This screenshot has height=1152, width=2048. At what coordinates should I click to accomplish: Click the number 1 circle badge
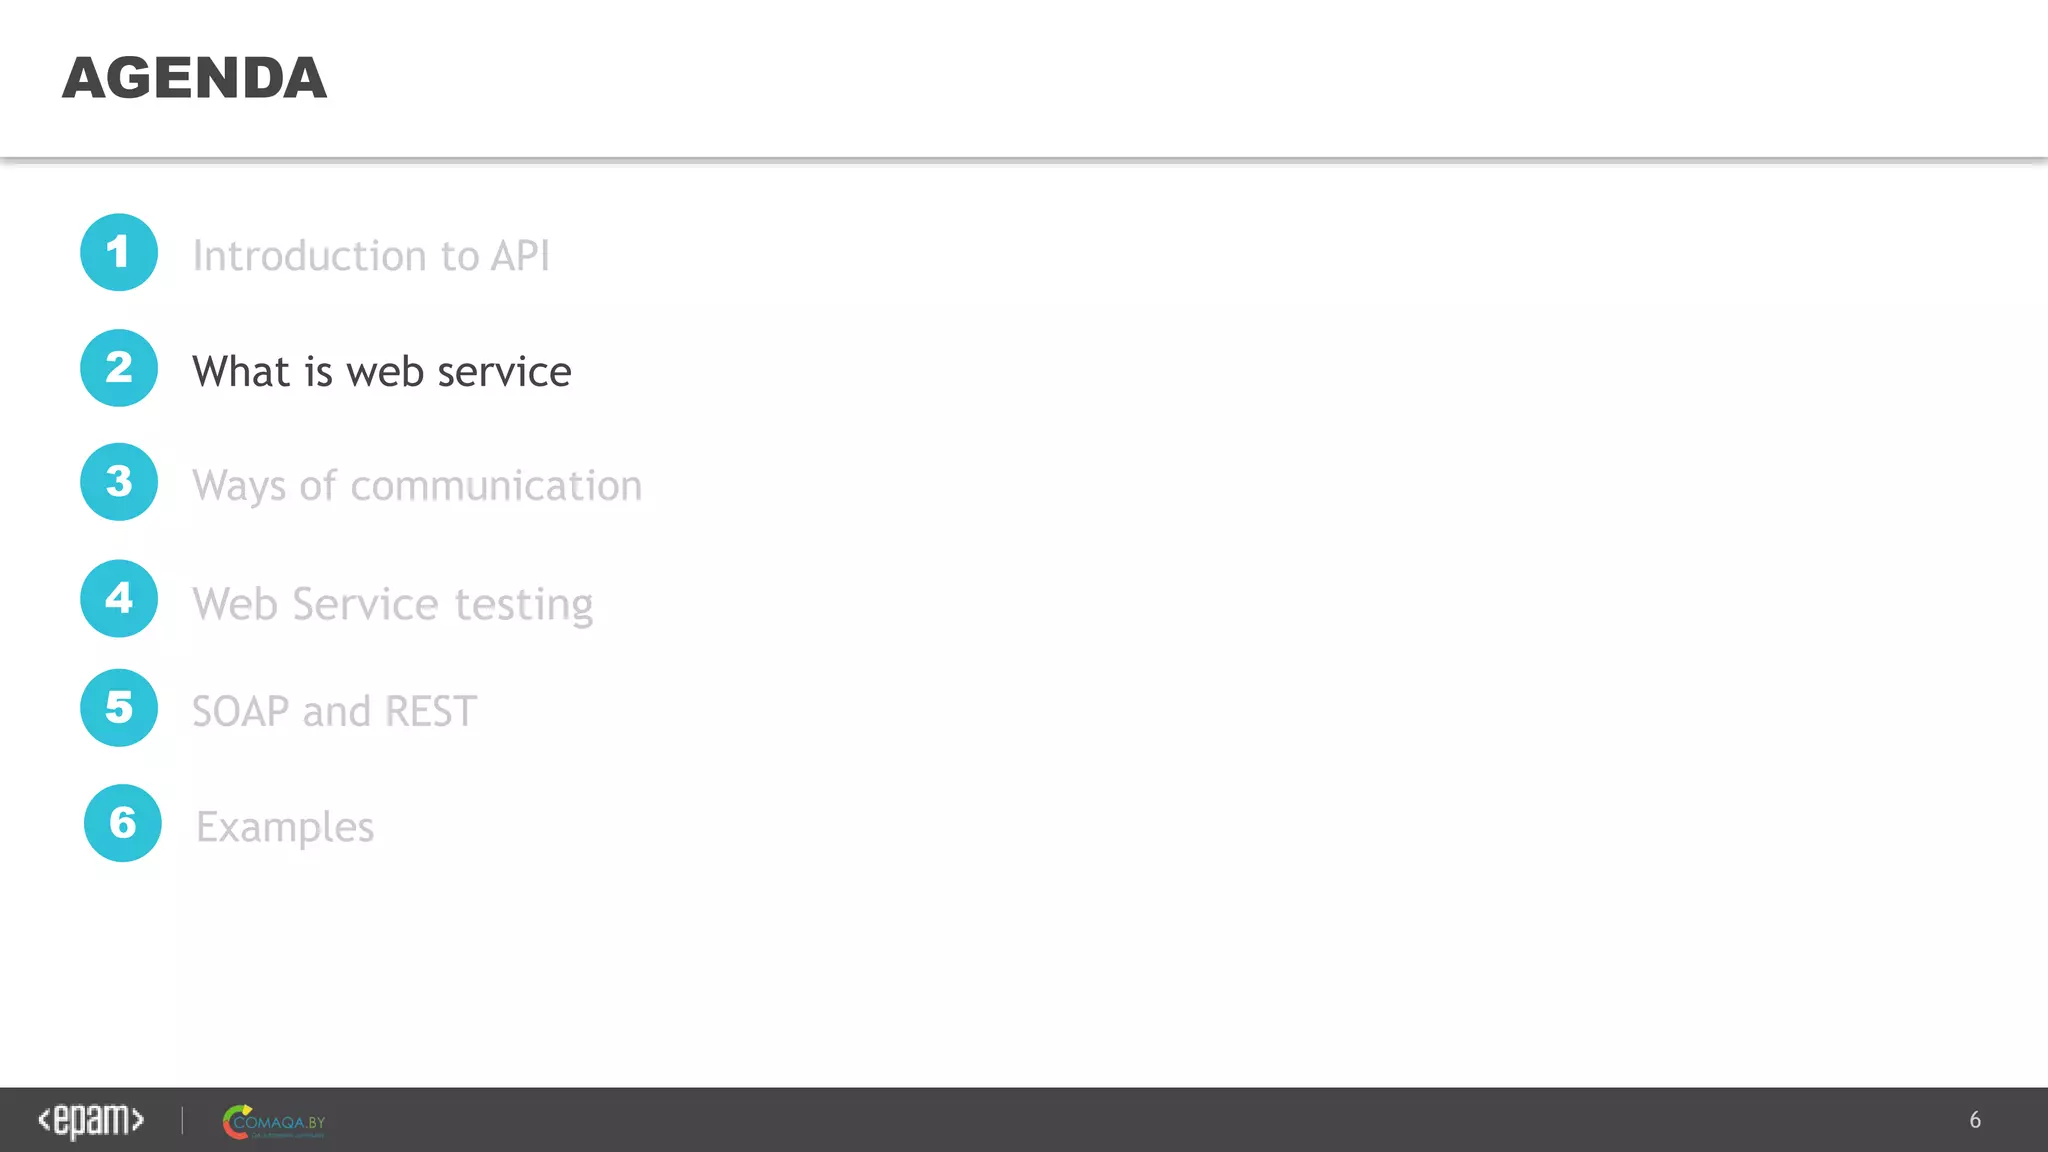pos(119,252)
